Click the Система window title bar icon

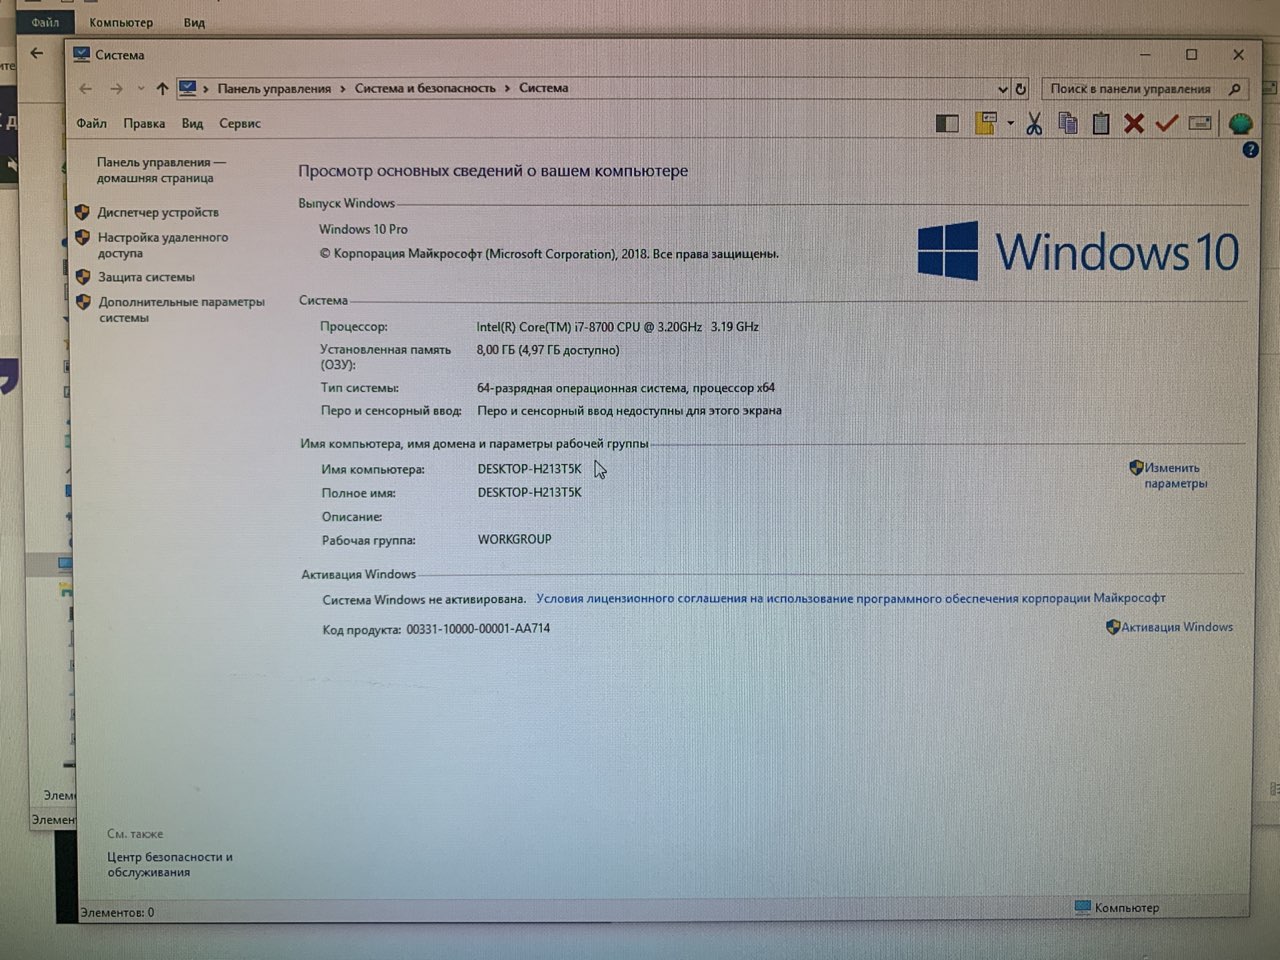click(x=82, y=55)
